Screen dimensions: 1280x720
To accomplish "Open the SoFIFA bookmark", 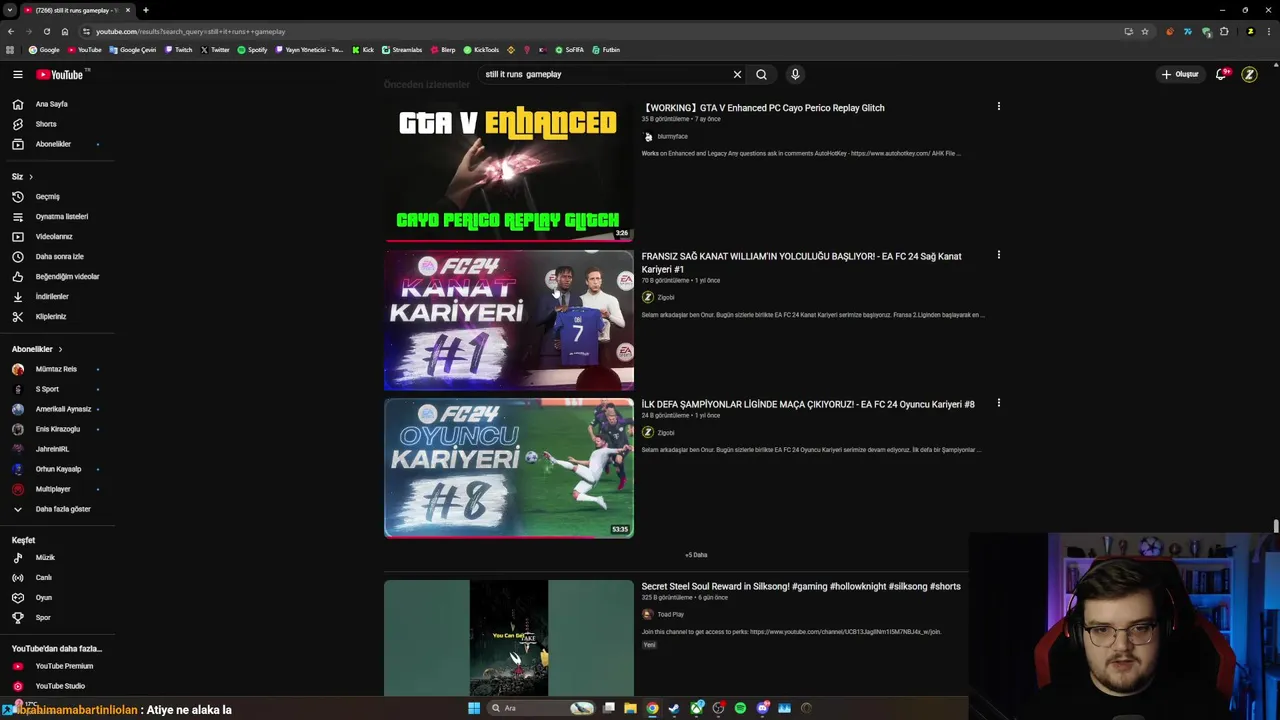I will pyautogui.click(x=569, y=50).
